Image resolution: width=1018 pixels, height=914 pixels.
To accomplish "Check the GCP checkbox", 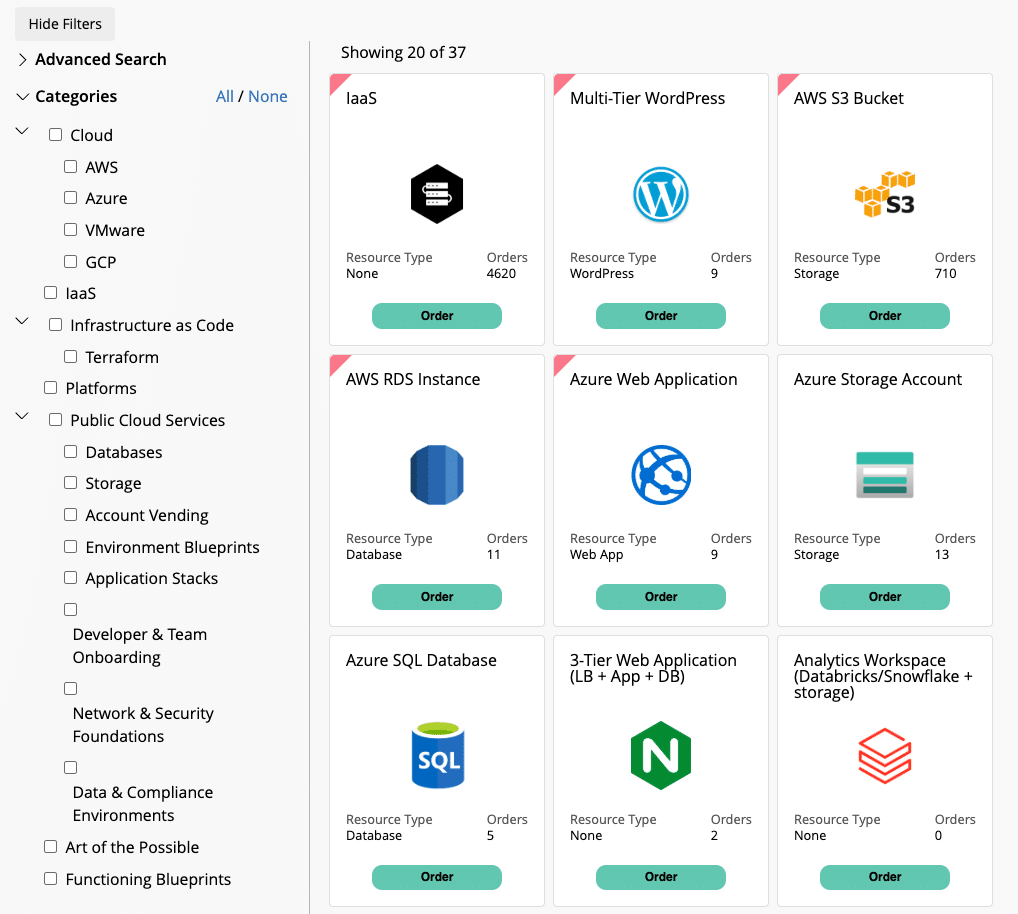I will coord(70,261).
